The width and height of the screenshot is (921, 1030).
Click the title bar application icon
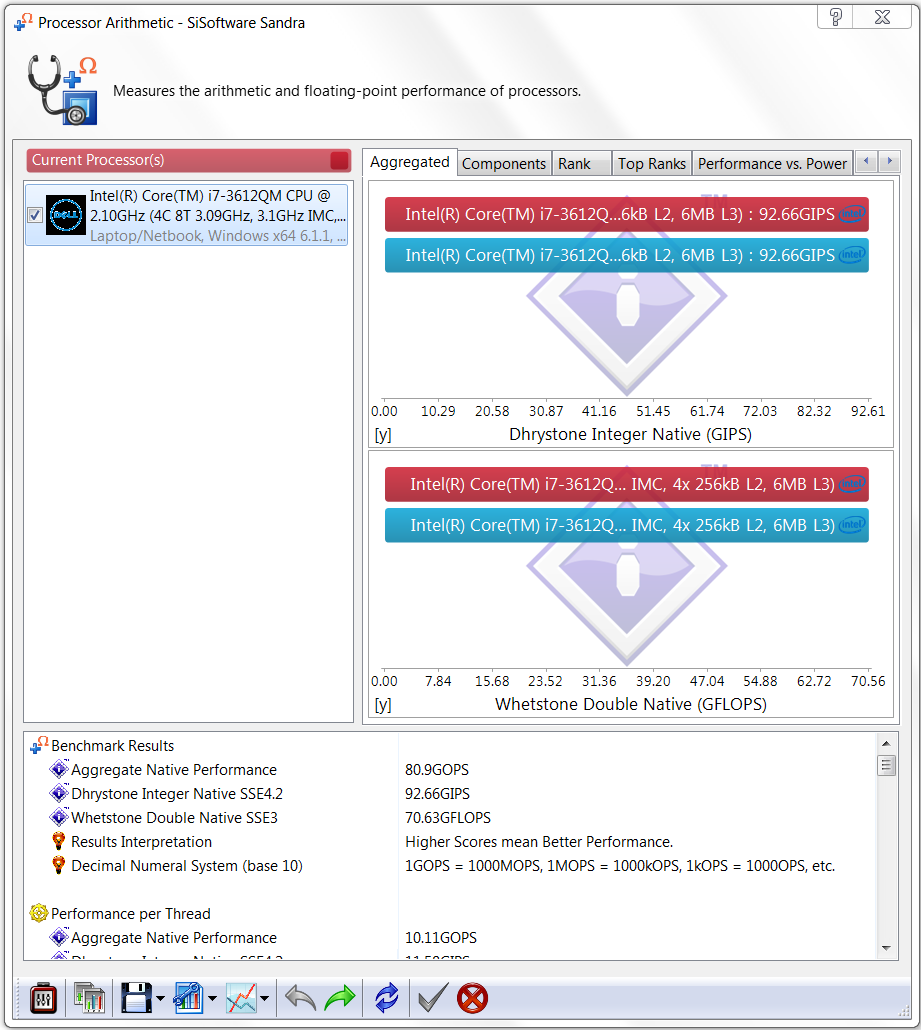click(23, 22)
